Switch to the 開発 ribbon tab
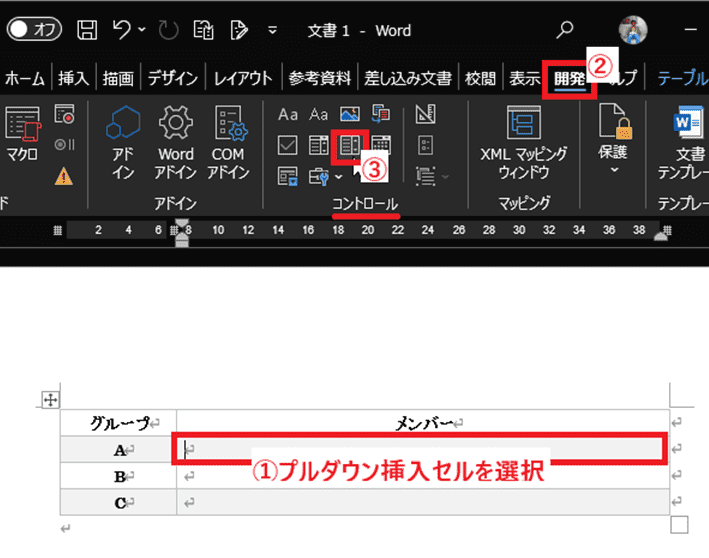 (x=570, y=78)
